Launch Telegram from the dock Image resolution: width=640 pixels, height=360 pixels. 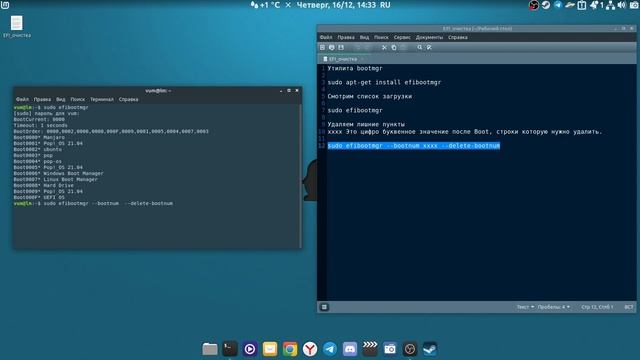[330, 349]
